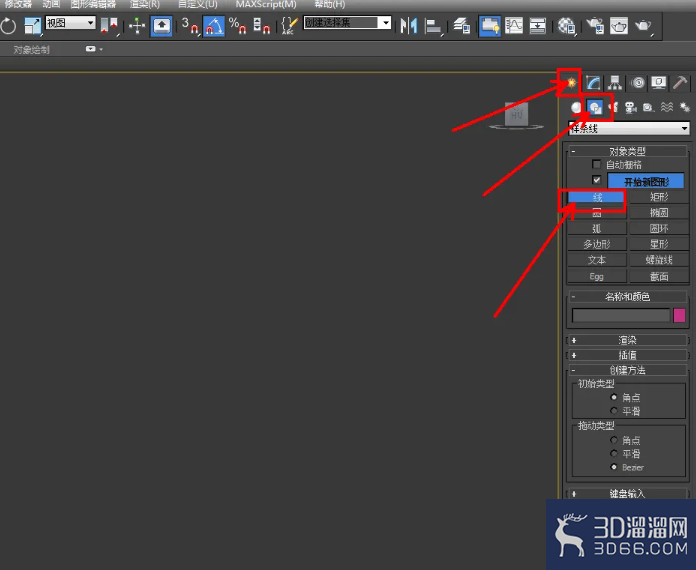
Task: Click the 线 line button
Action: [597, 197]
